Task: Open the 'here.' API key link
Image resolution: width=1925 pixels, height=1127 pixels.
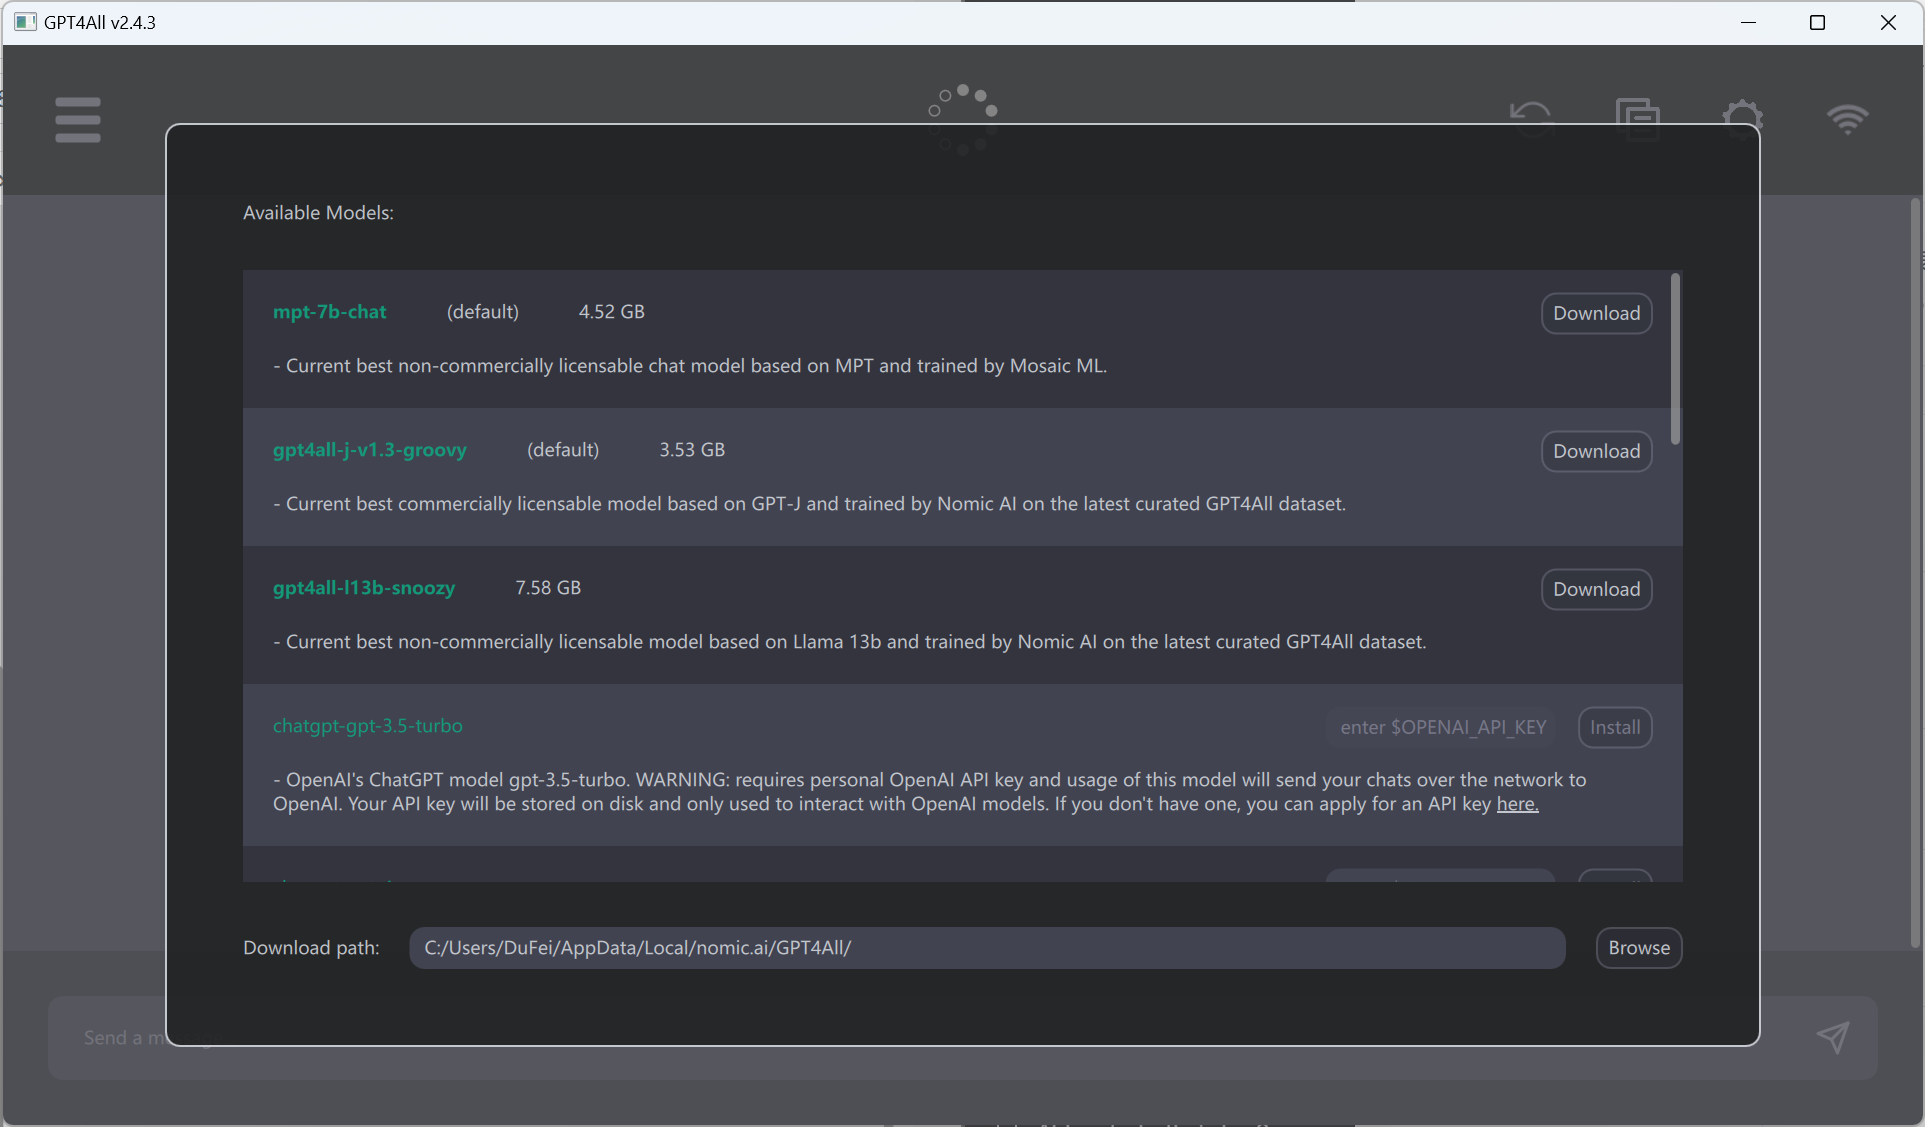Action: pos(1517,804)
